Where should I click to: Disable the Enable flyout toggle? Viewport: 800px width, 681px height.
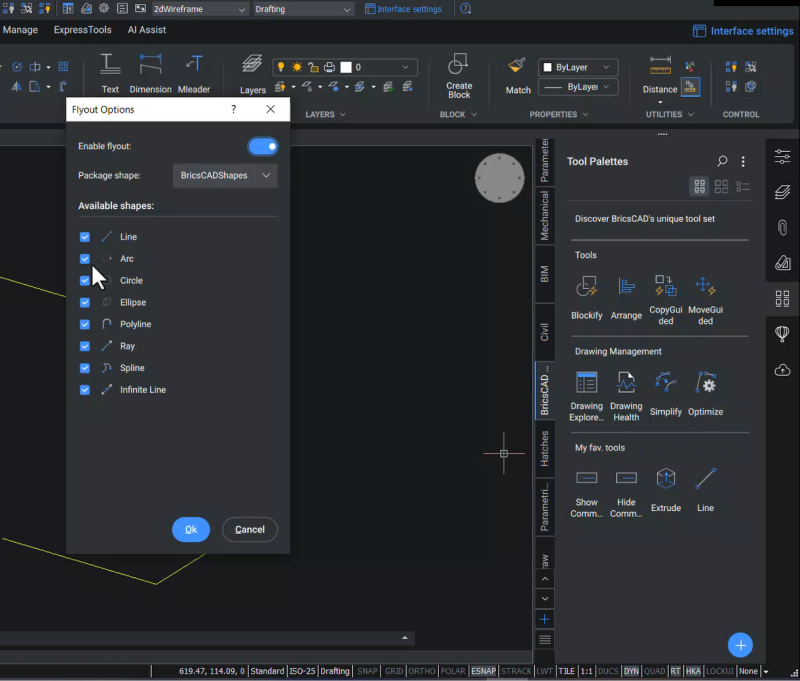point(262,146)
